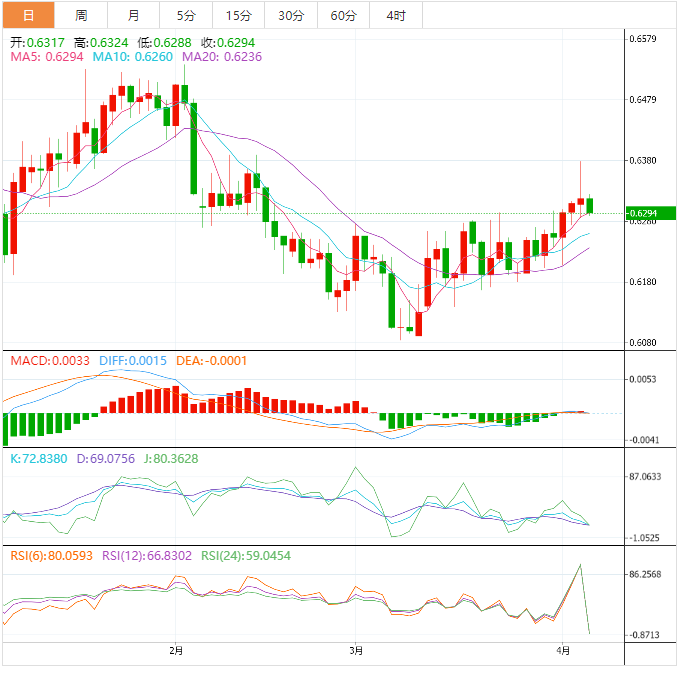681x674 pixels.
Task: Click the 4月 marker on the time axis
Action: pyautogui.click(x=562, y=651)
